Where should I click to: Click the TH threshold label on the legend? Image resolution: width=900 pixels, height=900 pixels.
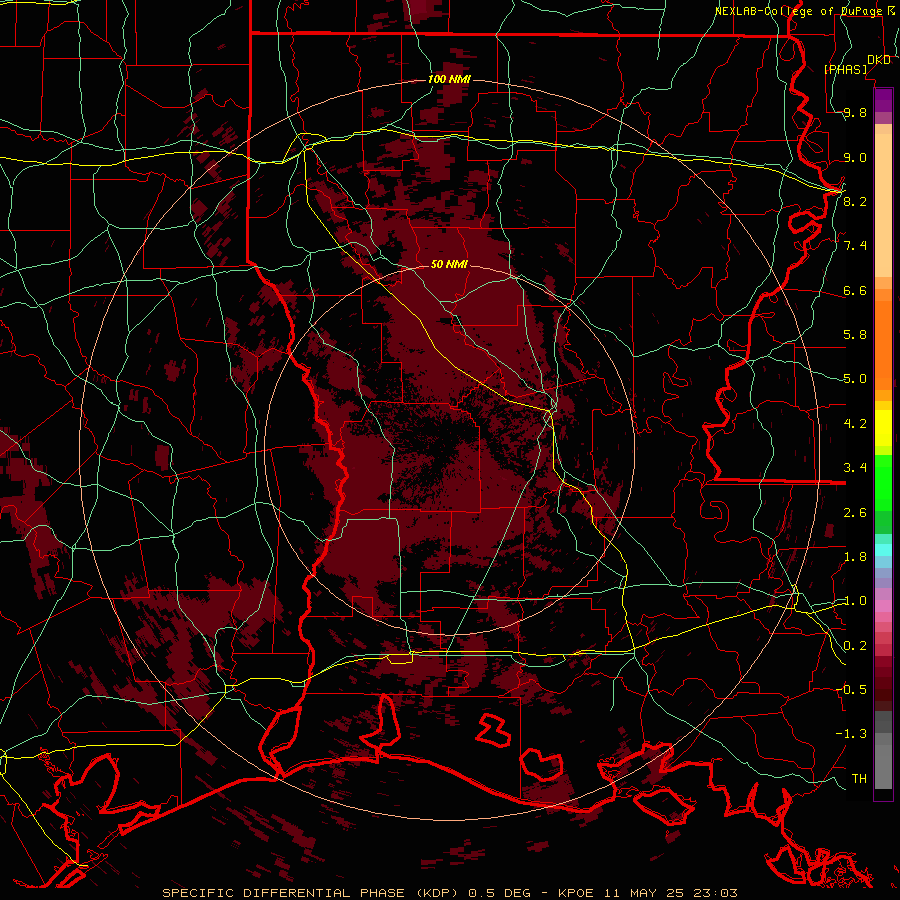[x=859, y=779]
